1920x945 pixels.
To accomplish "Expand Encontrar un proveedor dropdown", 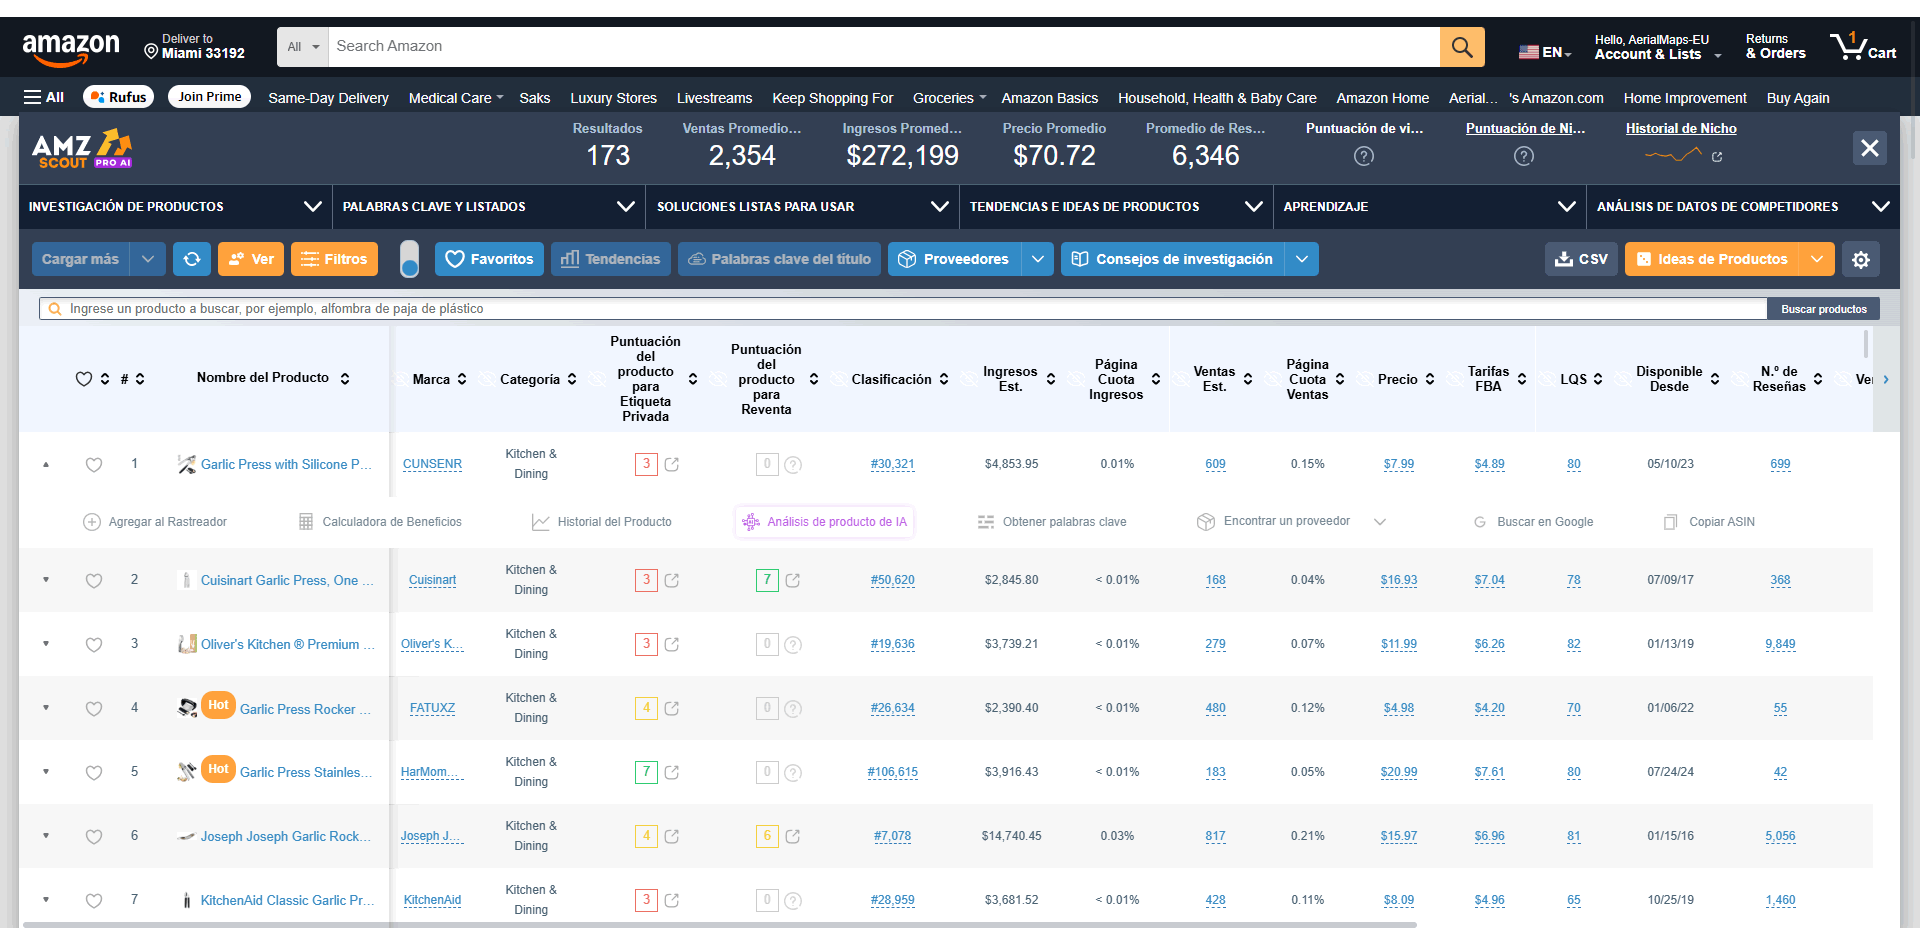I will pos(1380,522).
